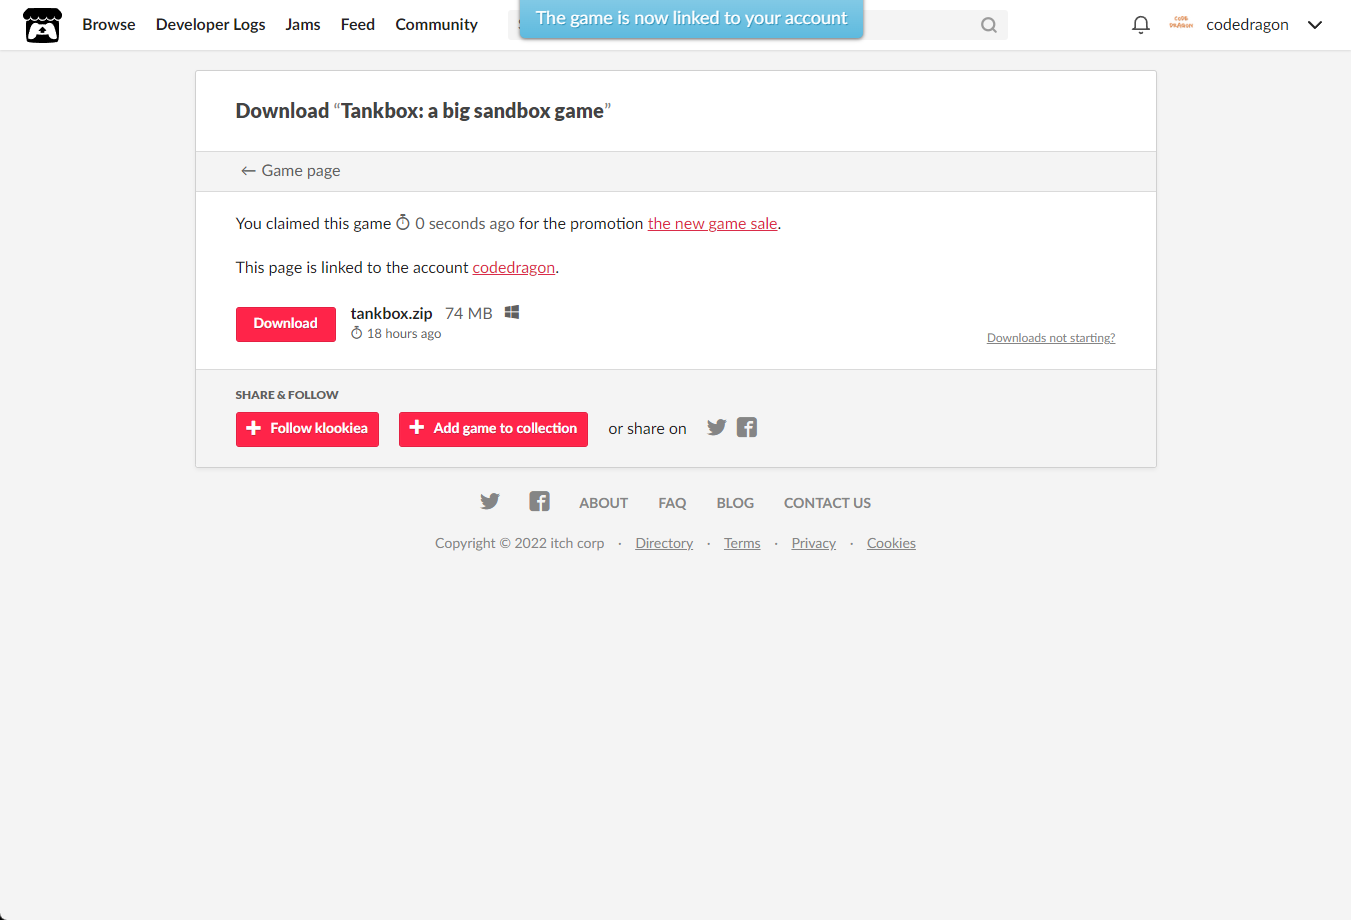Click the Windows platform icon by tankbox.zip

click(x=512, y=313)
